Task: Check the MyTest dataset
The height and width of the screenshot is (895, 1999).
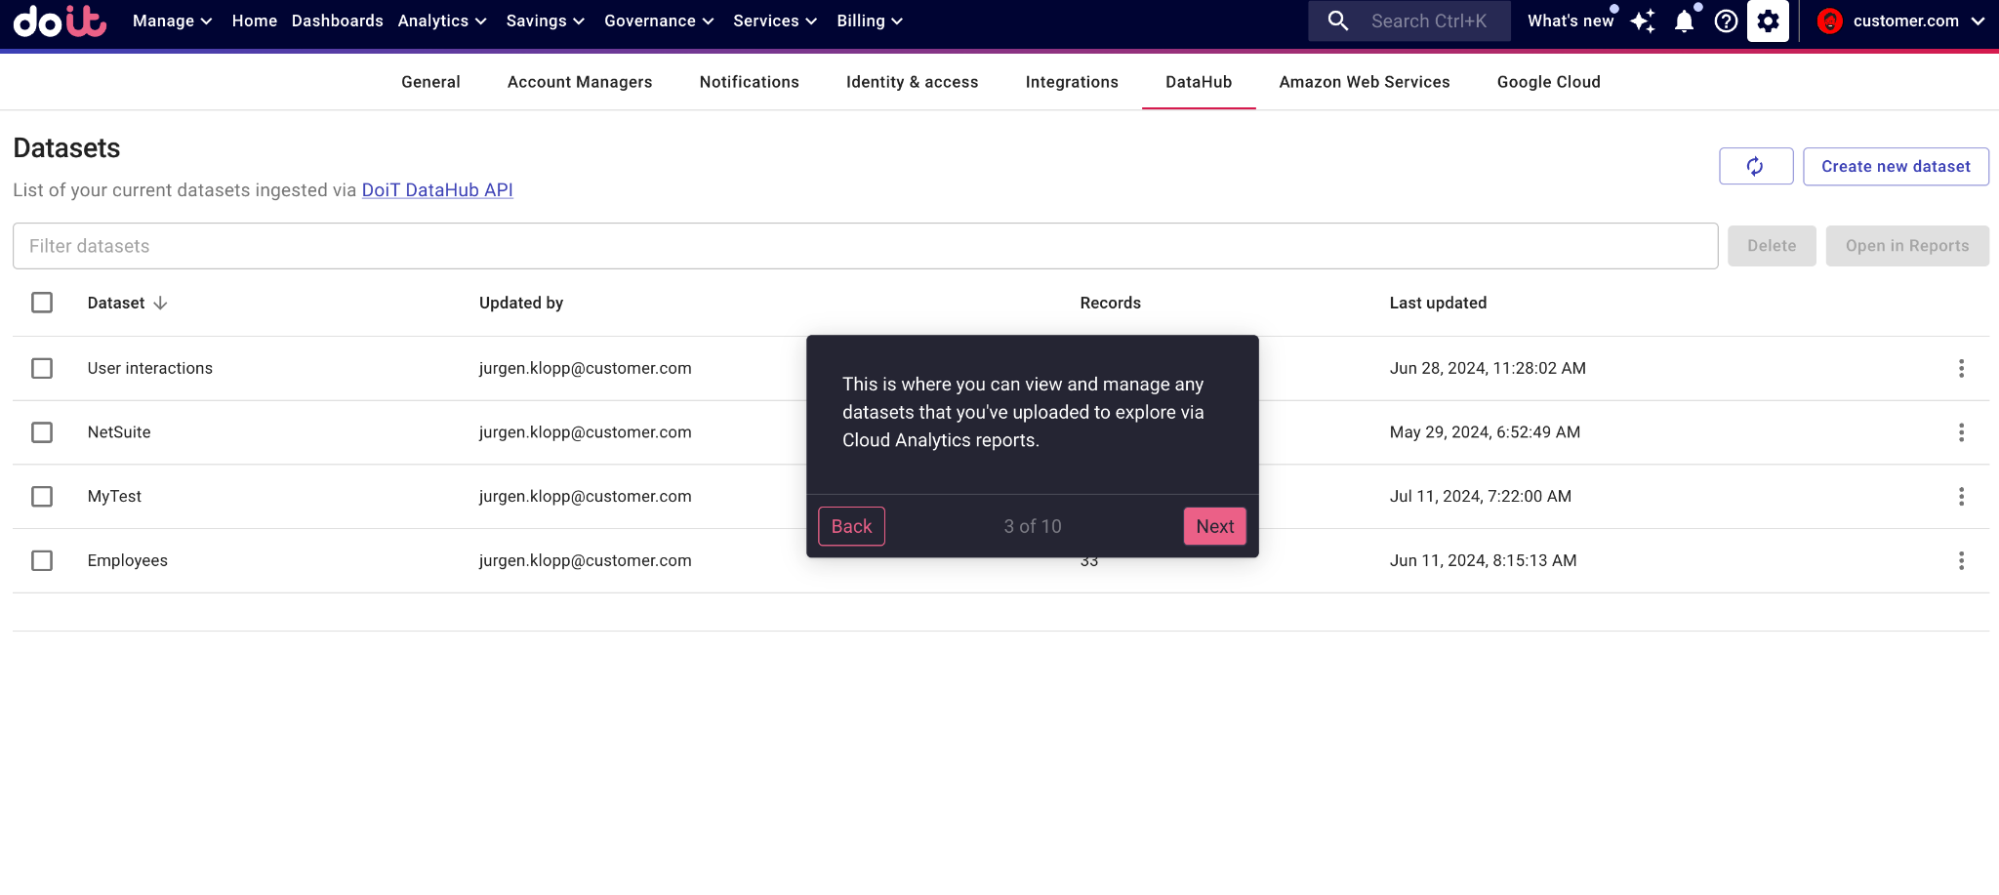Action: coord(42,496)
